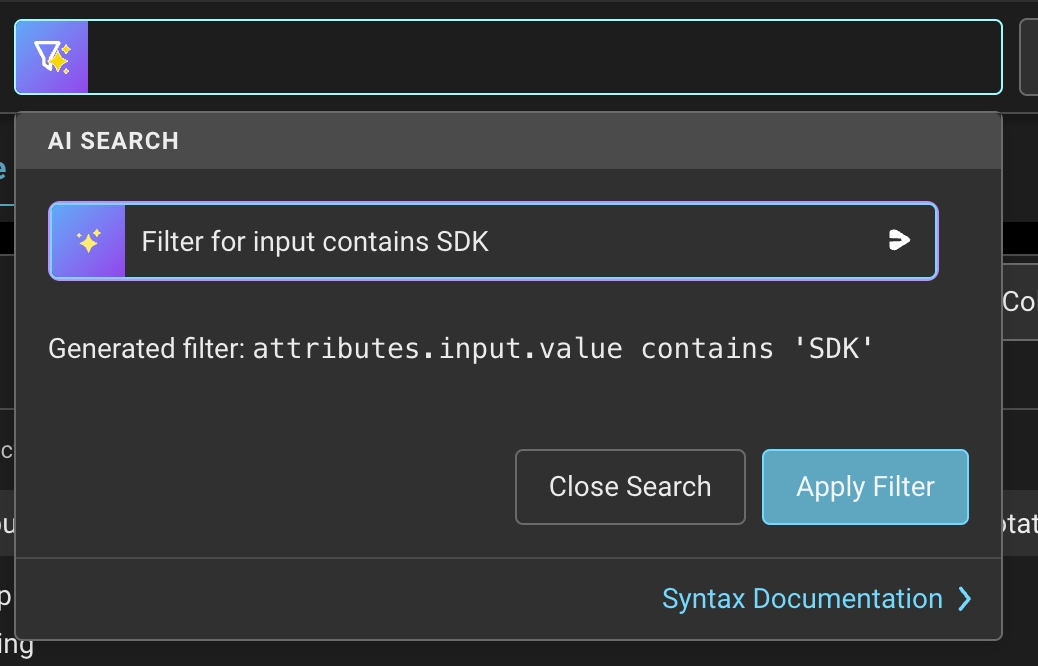Viewport: 1038px width, 666px height.
Task: Click the sparkle icon in AI search box
Action: (88, 241)
